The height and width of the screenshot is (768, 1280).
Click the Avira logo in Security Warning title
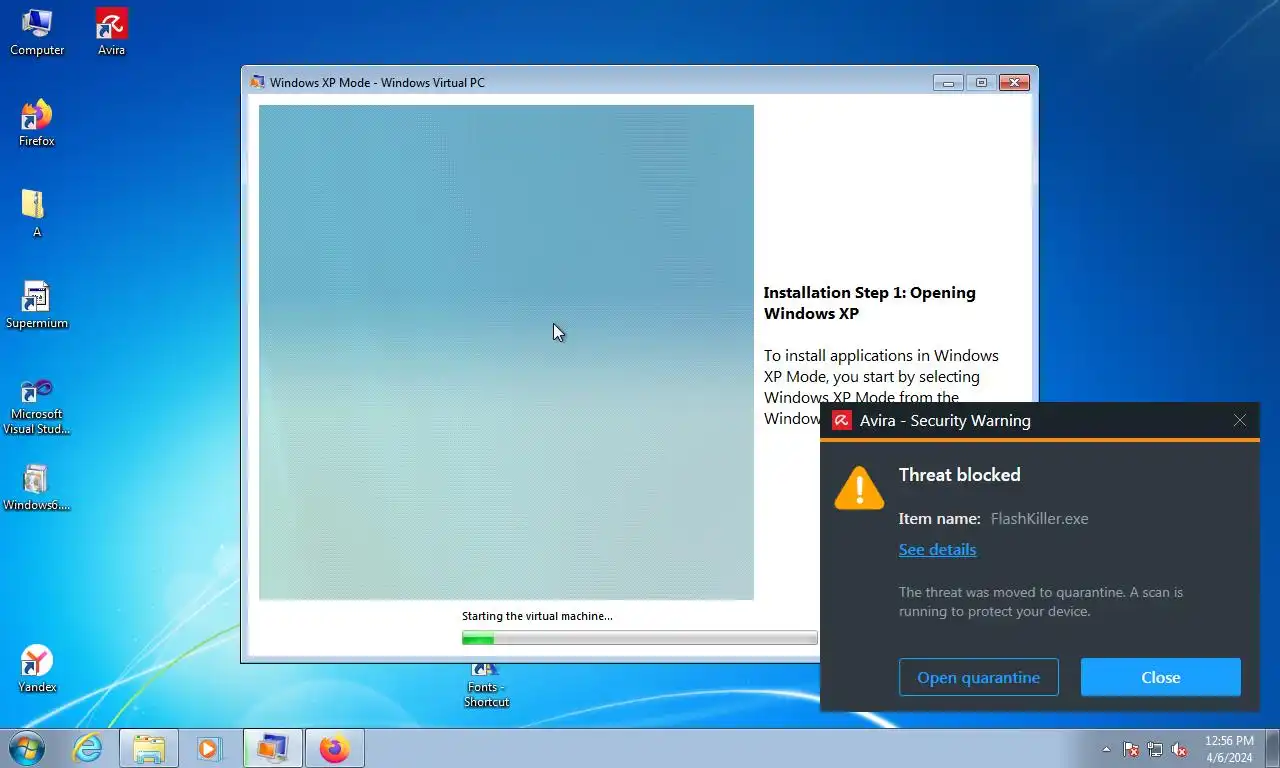(x=842, y=421)
